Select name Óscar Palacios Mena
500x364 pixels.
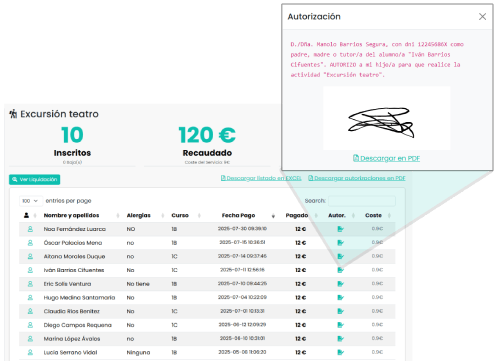[73, 243]
